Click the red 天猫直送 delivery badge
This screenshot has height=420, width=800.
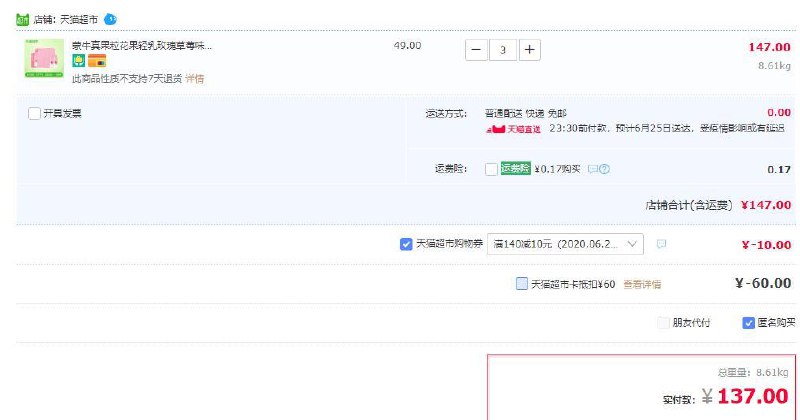pyautogui.click(x=513, y=129)
